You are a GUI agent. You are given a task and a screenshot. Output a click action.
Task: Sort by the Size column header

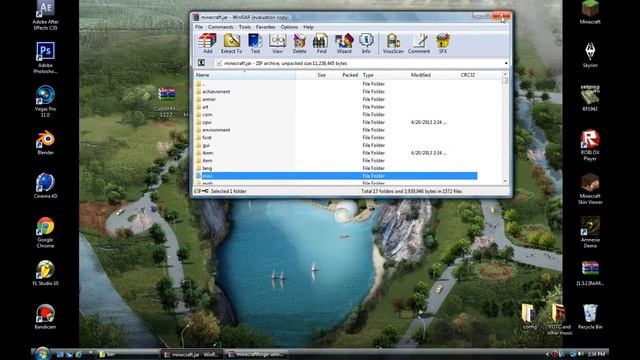pyautogui.click(x=312, y=75)
